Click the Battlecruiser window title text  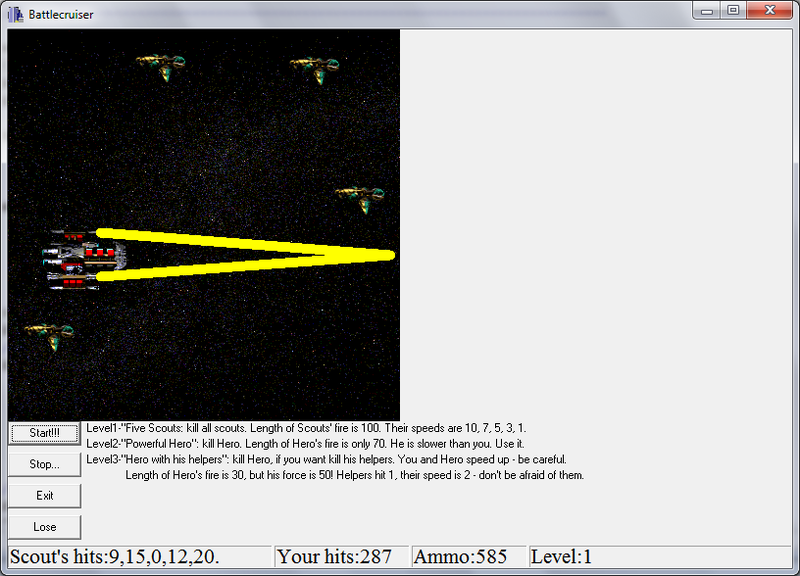(61, 15)
